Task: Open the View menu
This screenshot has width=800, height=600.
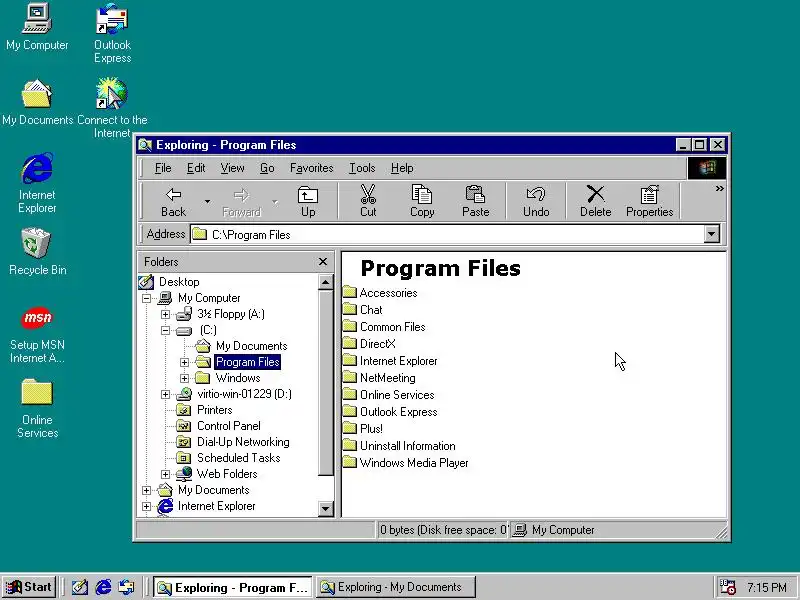Action: click(x=232, y=168)
